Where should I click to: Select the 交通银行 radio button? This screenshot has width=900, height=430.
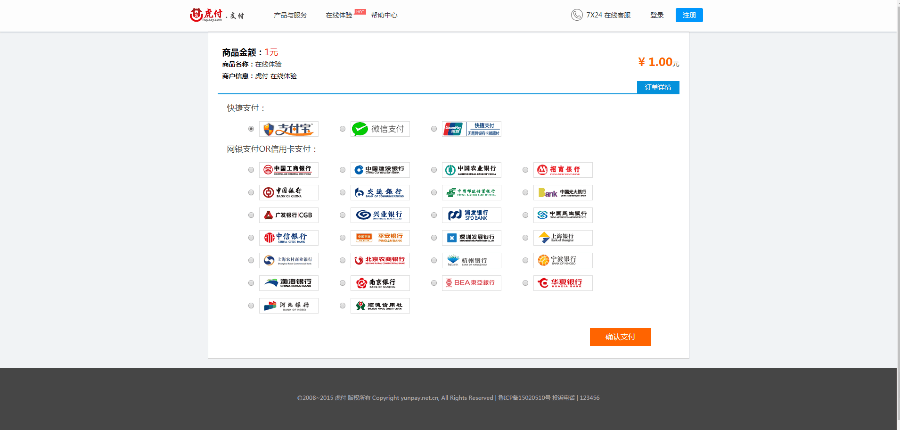coord(343,193)
